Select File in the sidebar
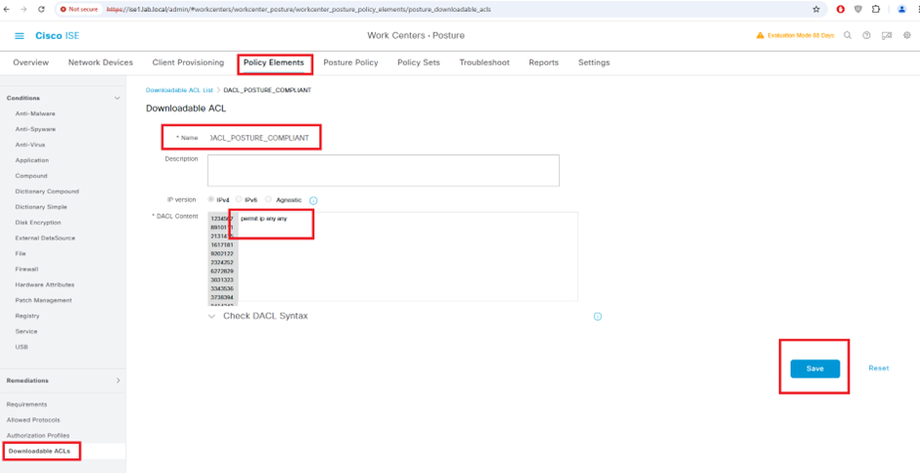The image size is (920, 473). (x=20, y=254)
